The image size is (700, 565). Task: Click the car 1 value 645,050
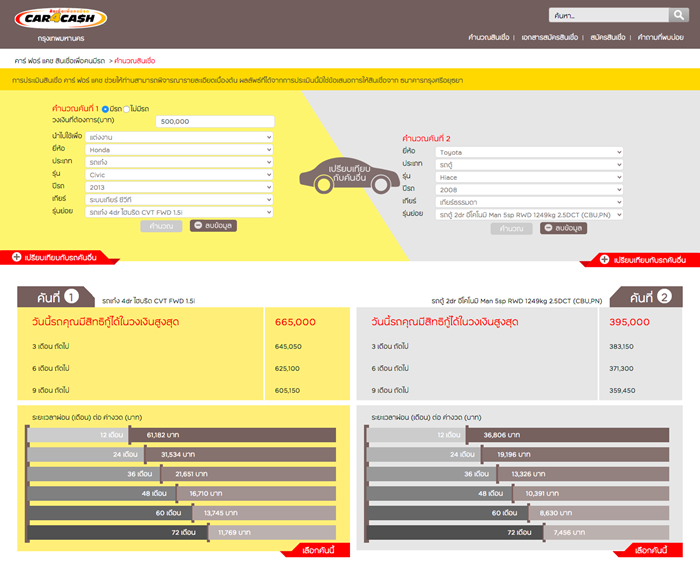click(x=288, y=346)
